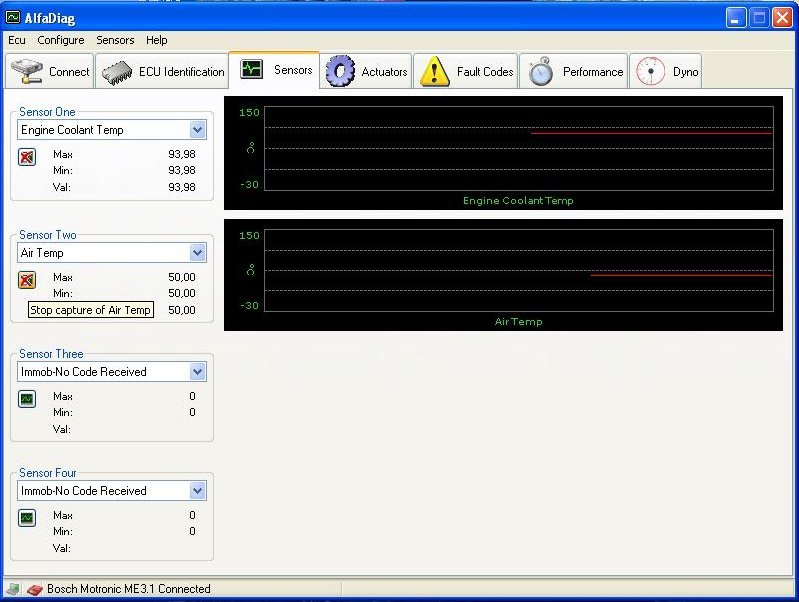
Task: Open the Sensor One dropdown list
Action: (x=197, y=130)
